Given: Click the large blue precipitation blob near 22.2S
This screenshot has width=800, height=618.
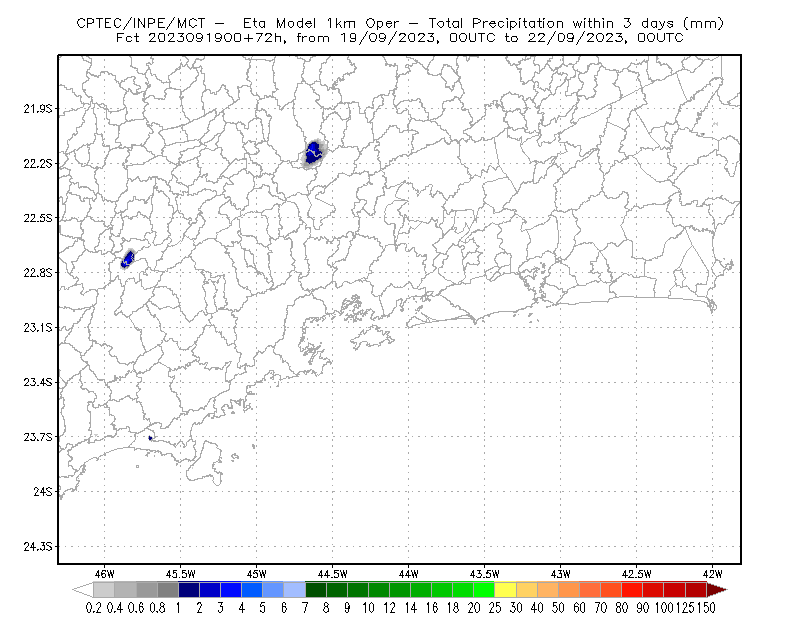Looking at the screenshot, I should (314, 153).
